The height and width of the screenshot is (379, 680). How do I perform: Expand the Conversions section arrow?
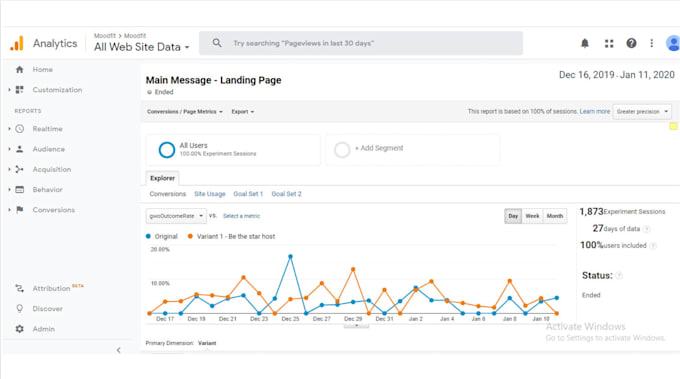[x=9, y=210]
